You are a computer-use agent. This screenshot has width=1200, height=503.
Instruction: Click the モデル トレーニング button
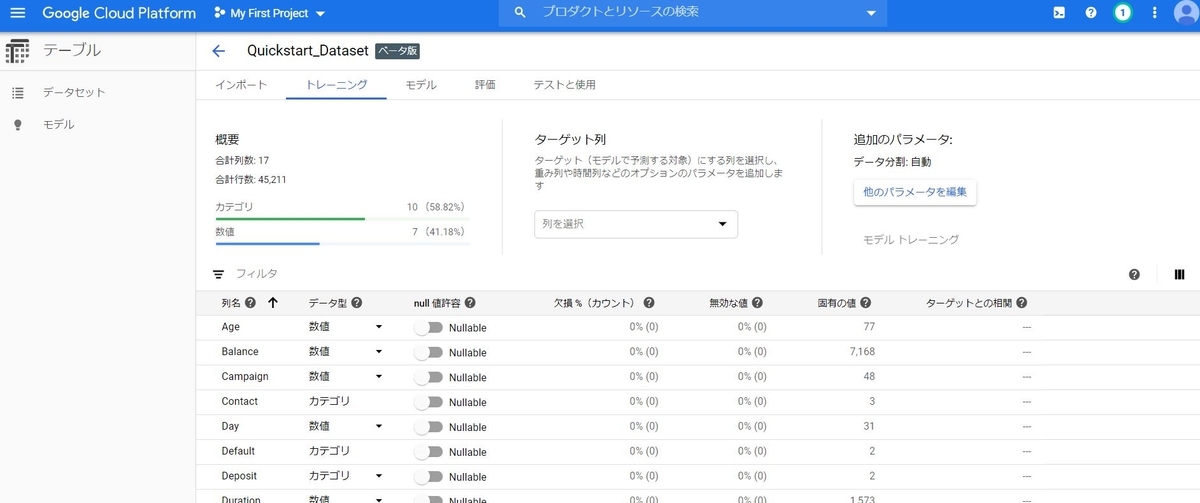pos(911,240)
